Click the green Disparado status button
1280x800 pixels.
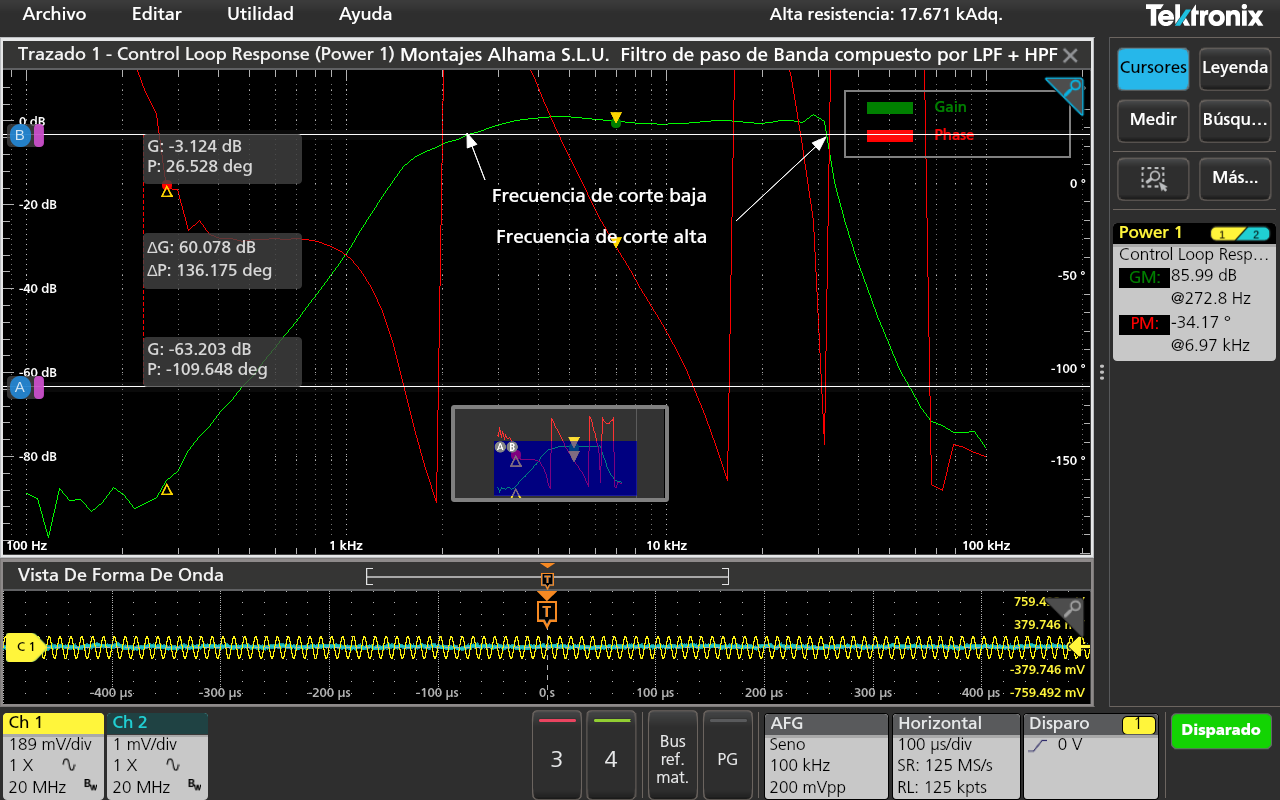[1220, 730]
